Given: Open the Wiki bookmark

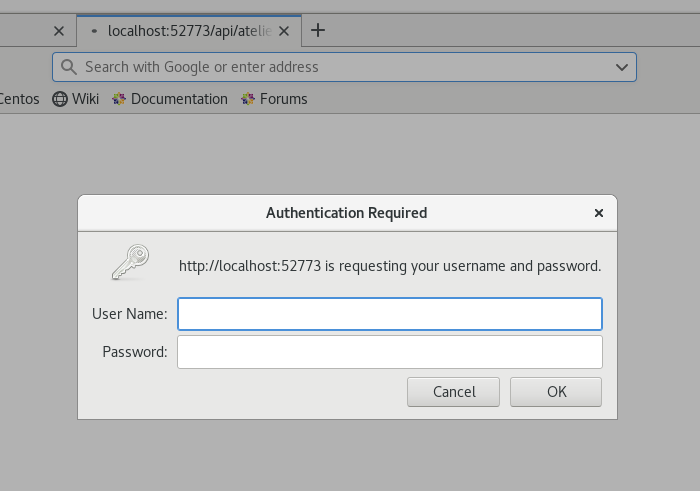Looking at the screenshot, I should point(76,99).
